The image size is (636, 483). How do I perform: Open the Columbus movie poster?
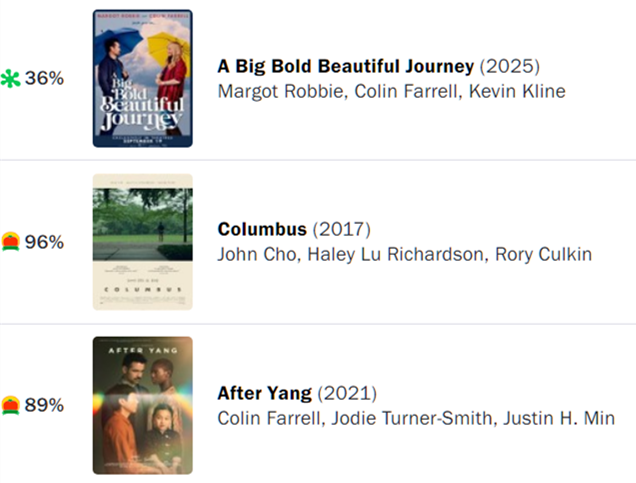pos(142,242)
